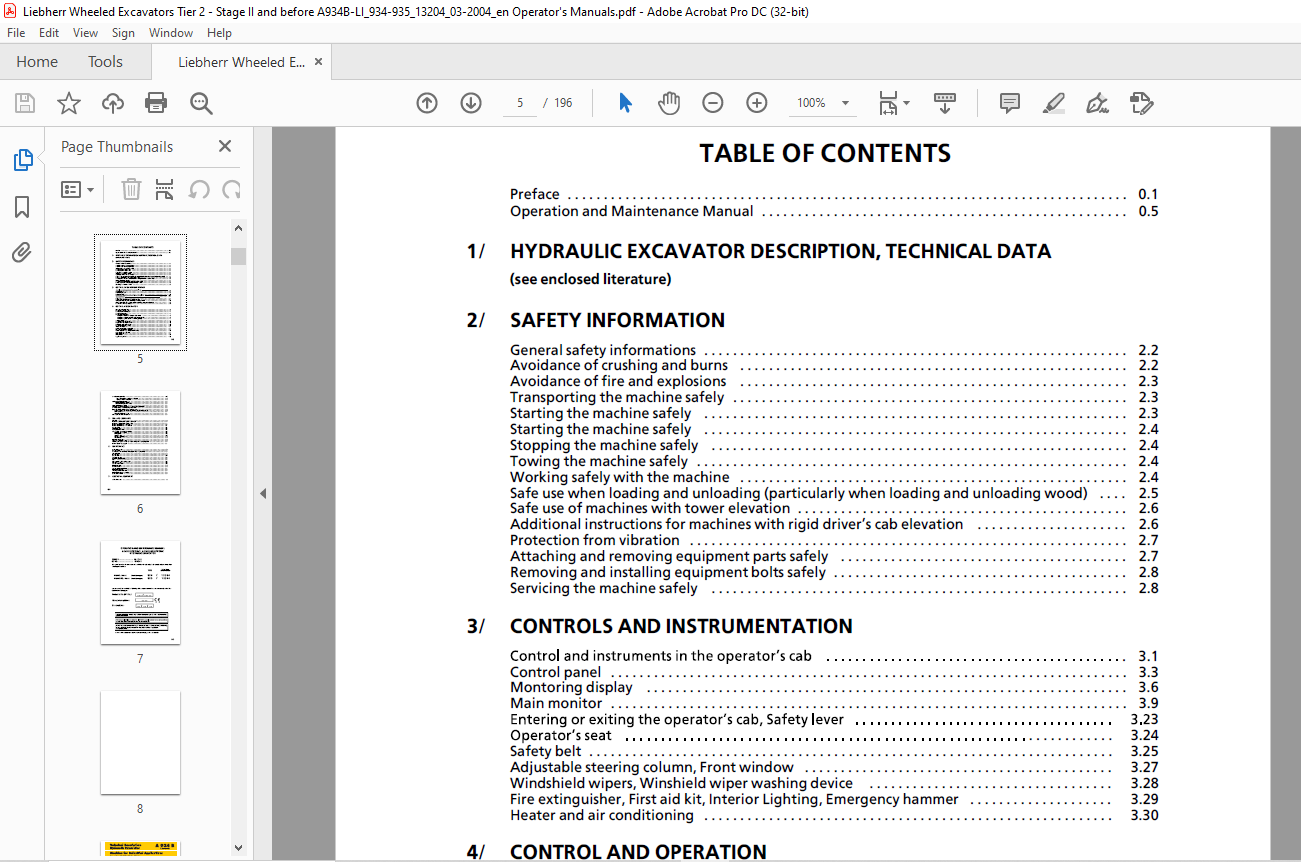Viewport: 1301px width, 862px height.
Task: Open the Sign menu
Action: point(123,33)
